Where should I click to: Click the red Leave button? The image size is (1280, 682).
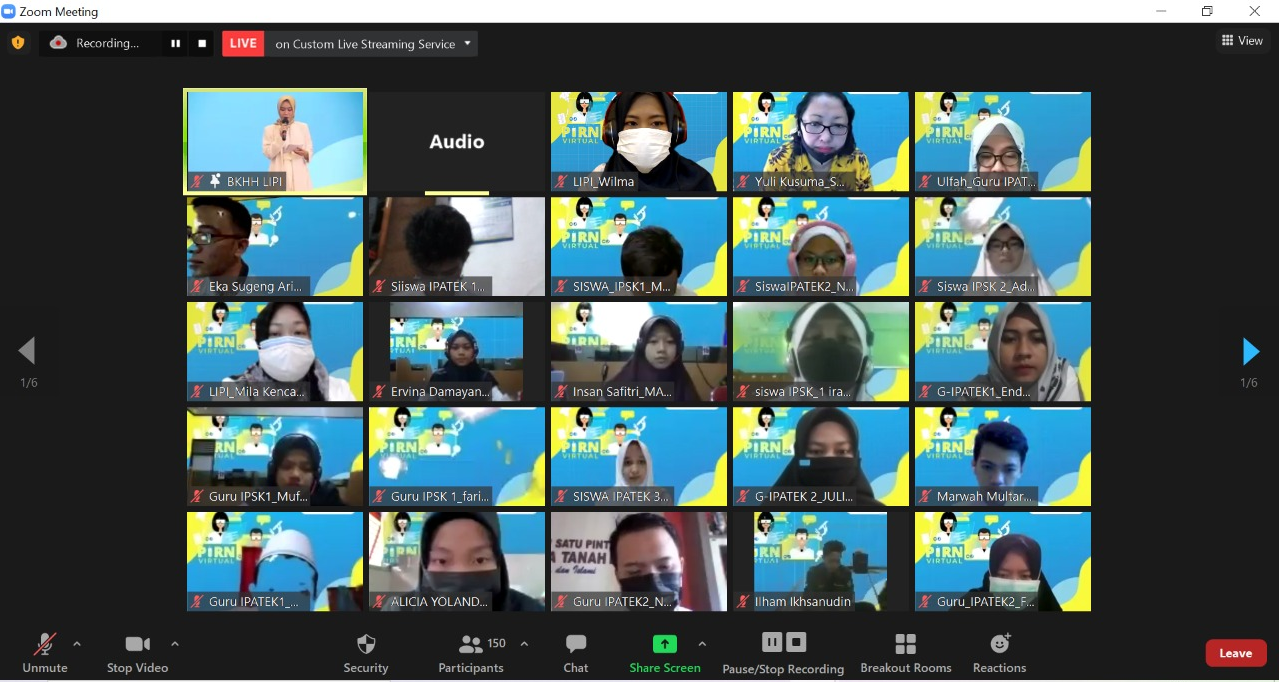[x=1236, y=652]
